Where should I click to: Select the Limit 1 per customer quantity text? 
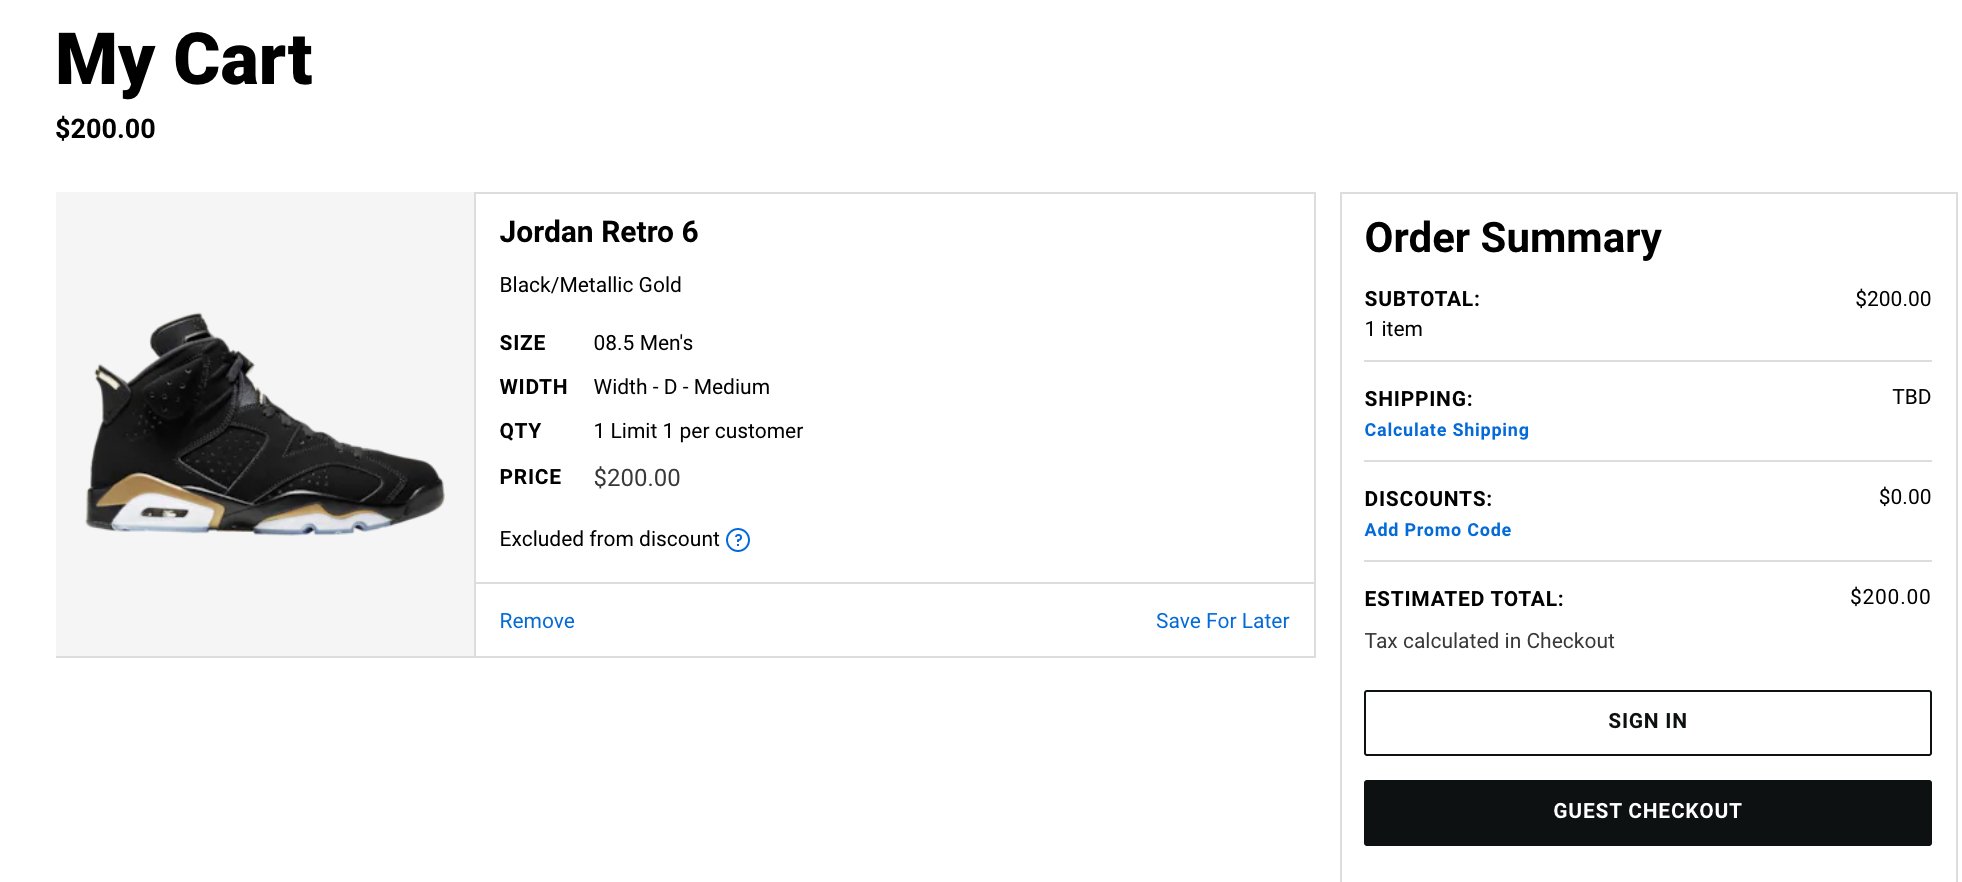coord(707,431)
